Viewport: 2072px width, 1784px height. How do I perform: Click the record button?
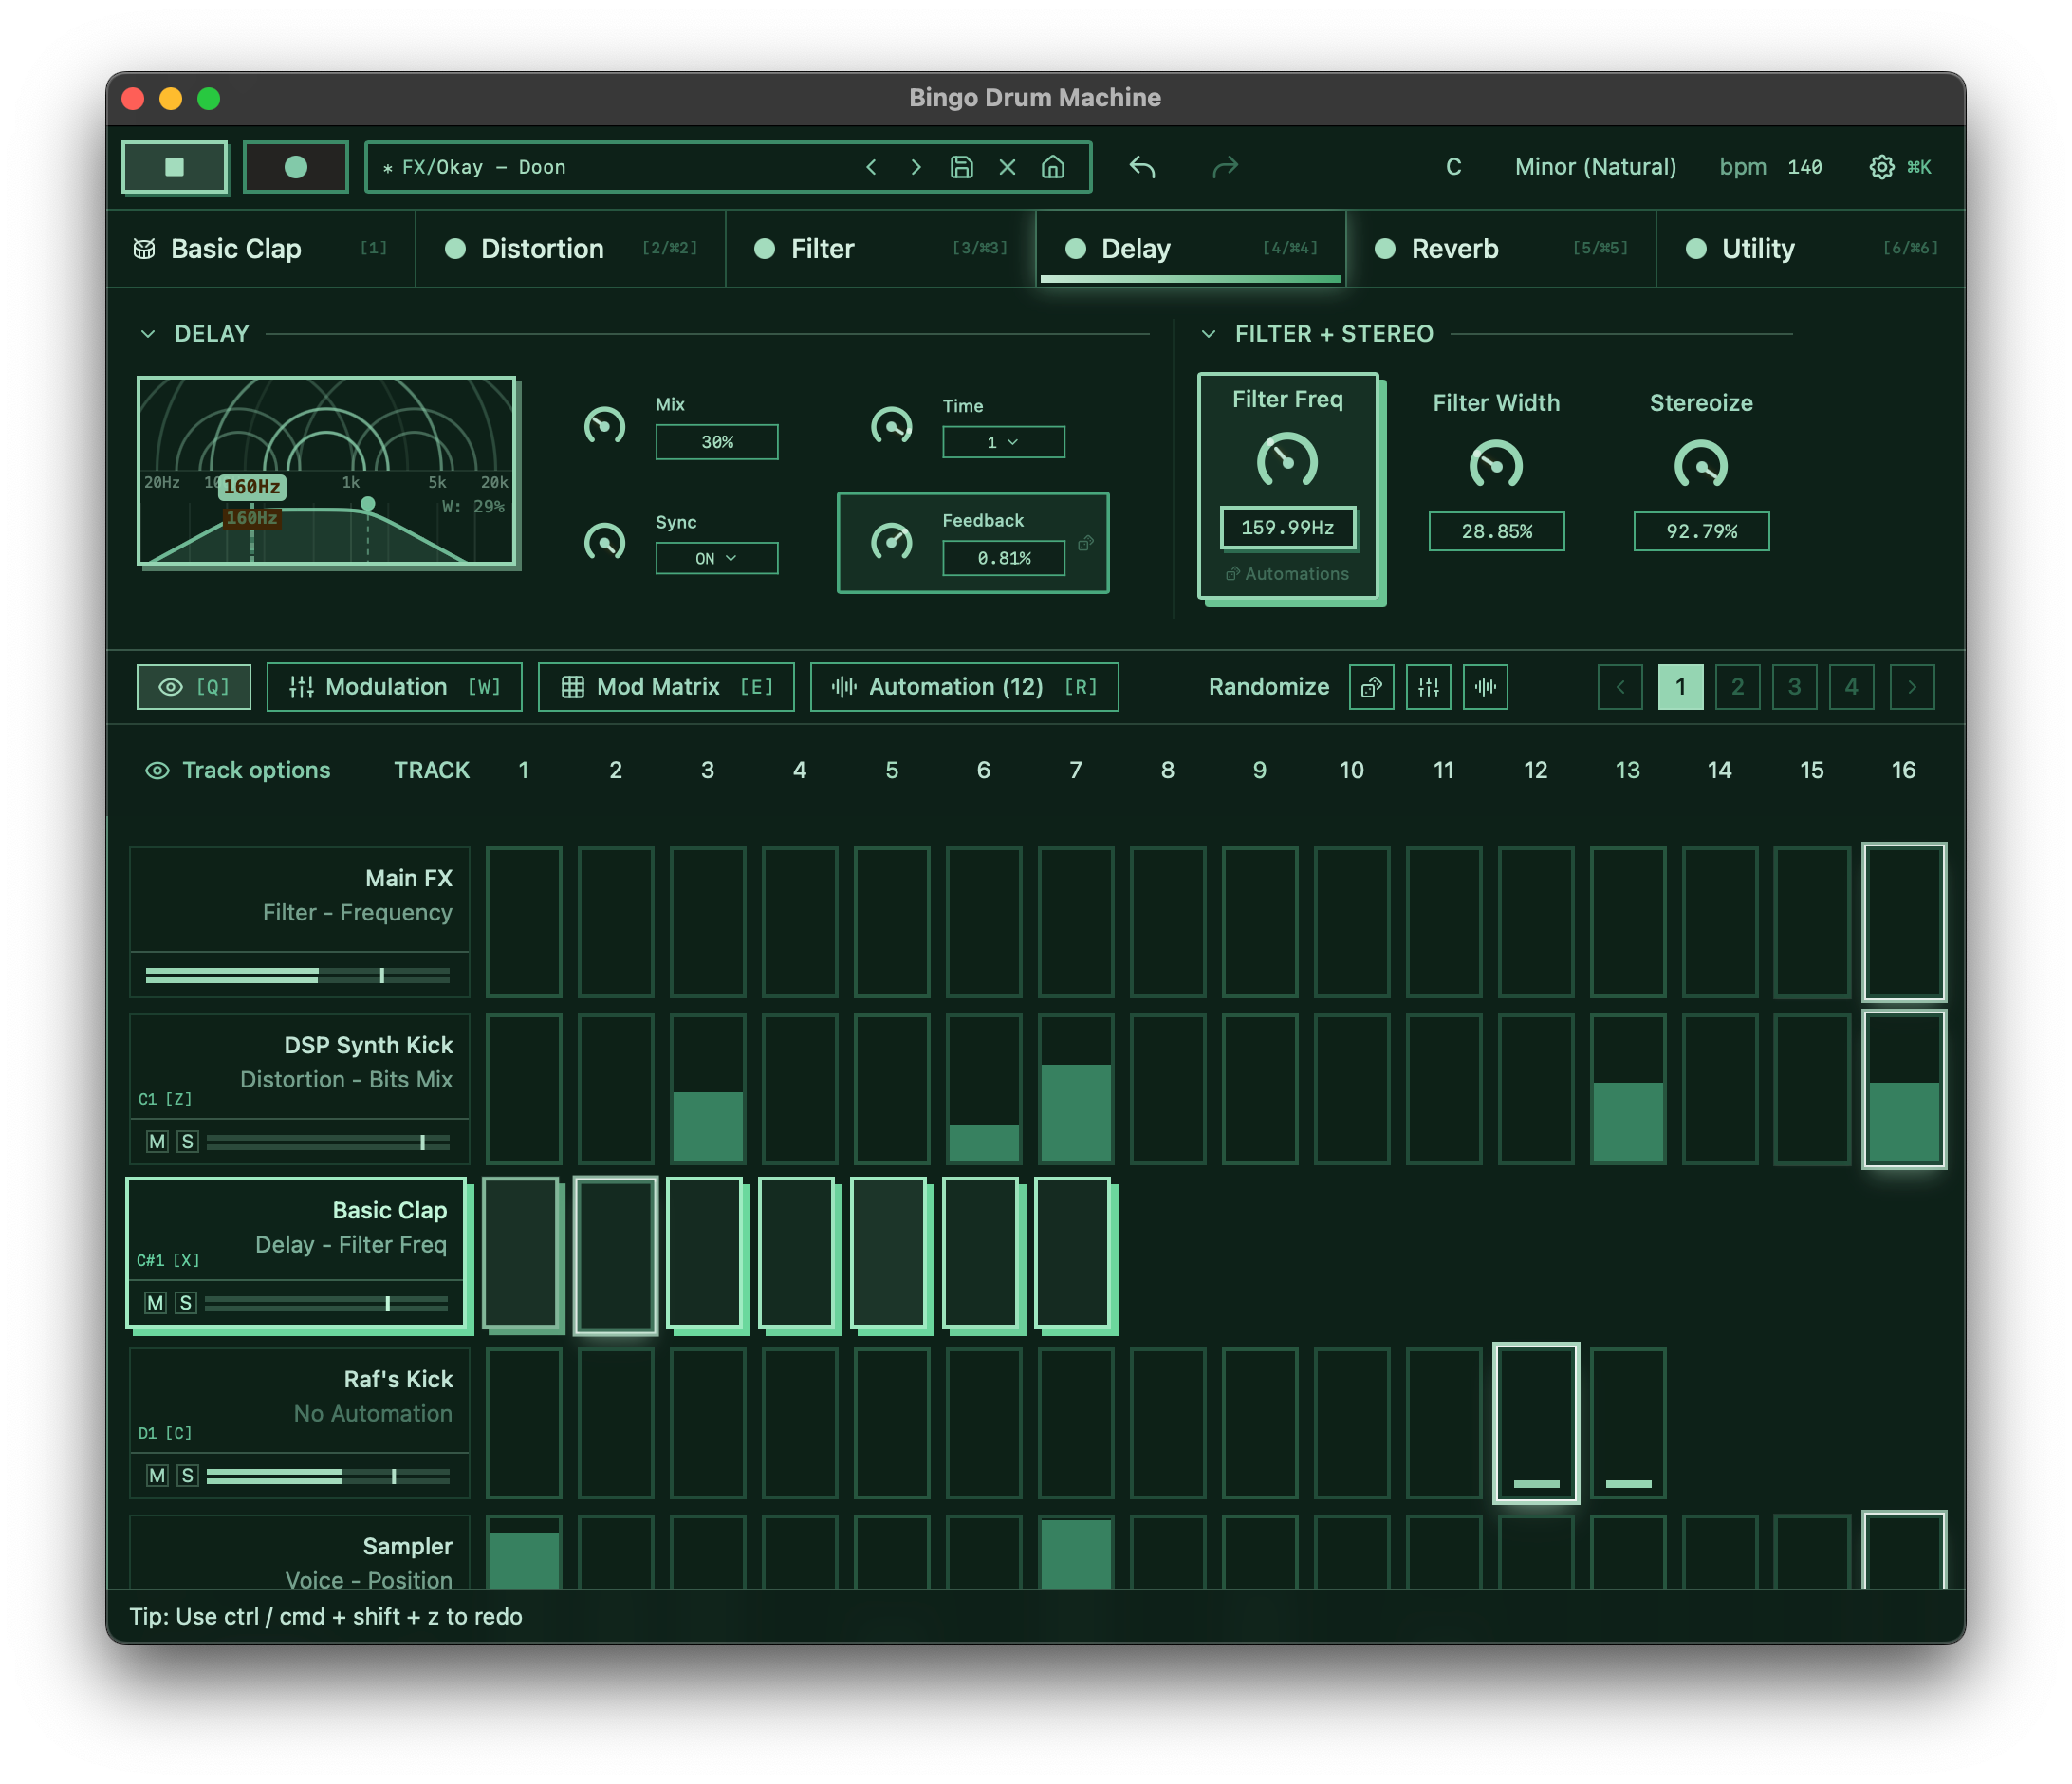click(x=296, y=167)
